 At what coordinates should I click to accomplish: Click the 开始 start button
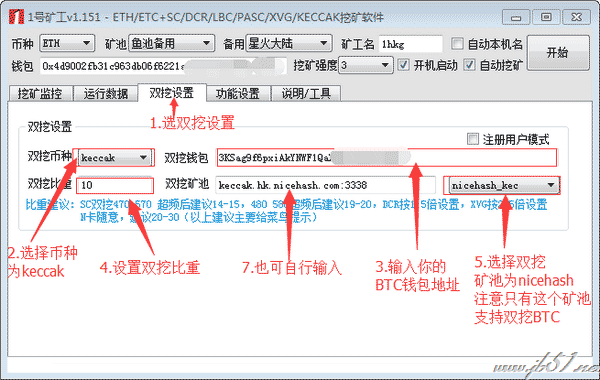coord(558,53)
